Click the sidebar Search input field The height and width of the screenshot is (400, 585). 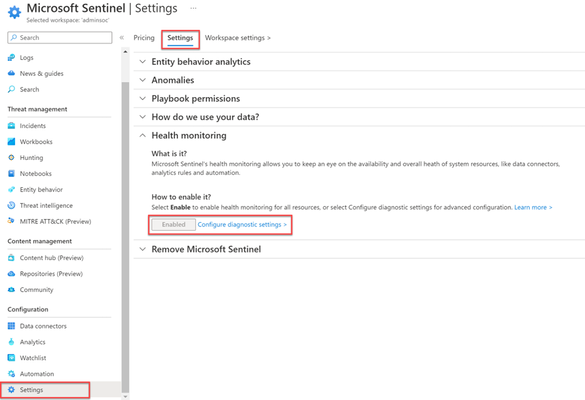(60, 38)
